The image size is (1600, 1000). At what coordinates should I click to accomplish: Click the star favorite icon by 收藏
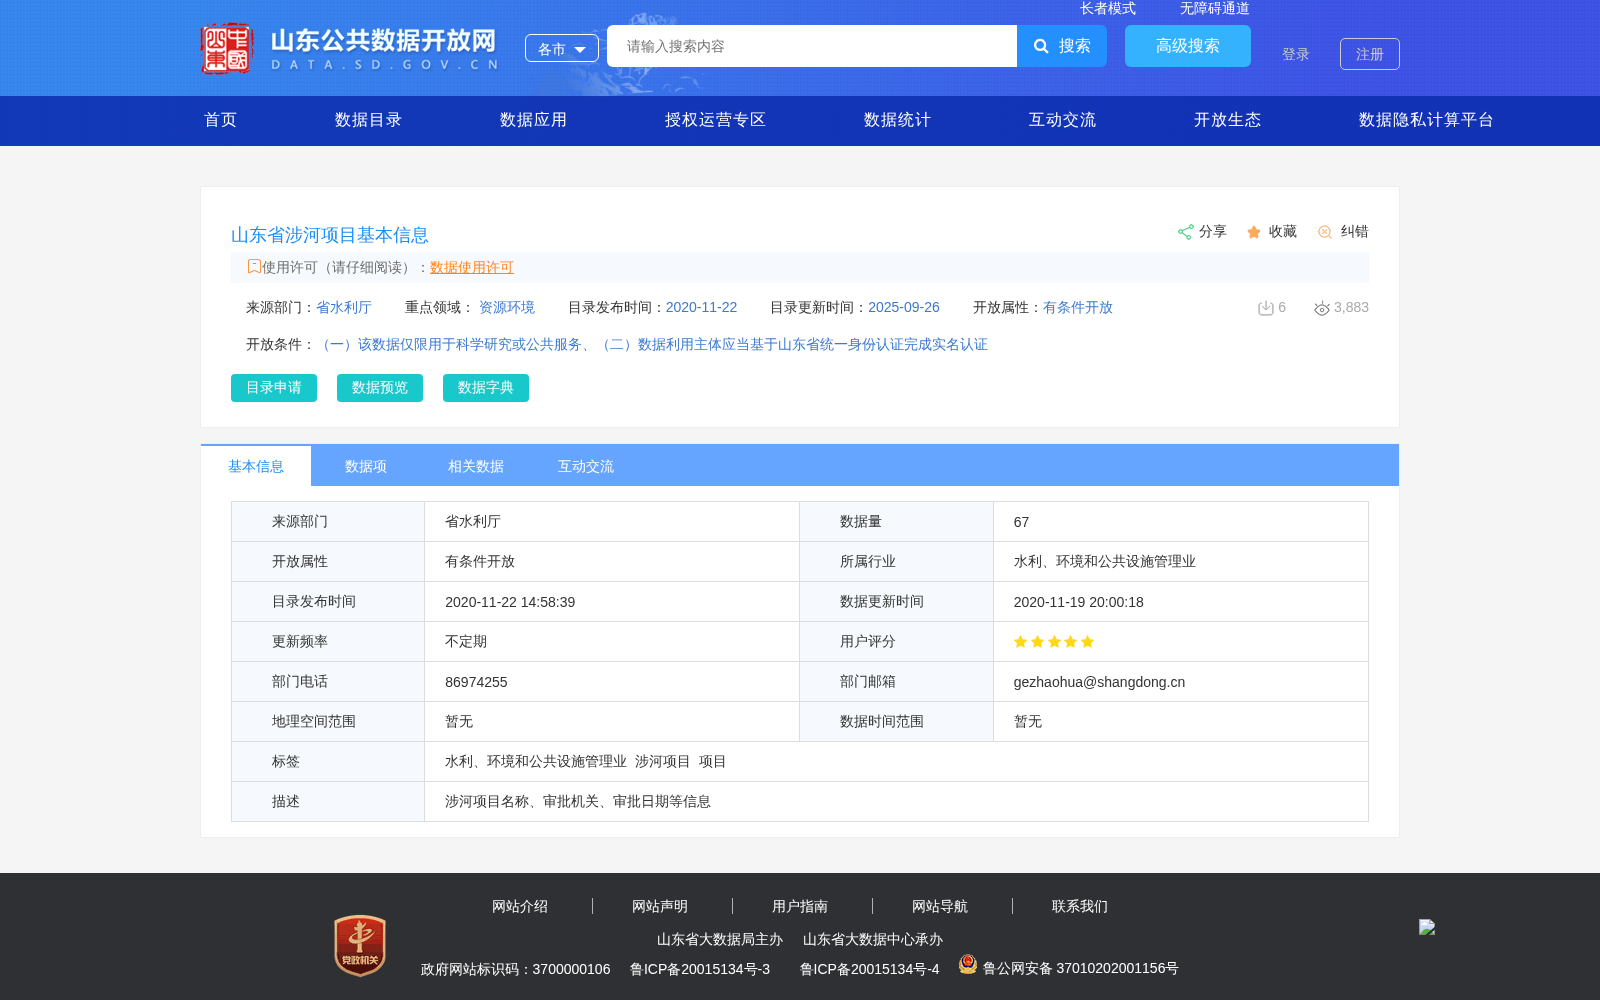[1254, 232]
